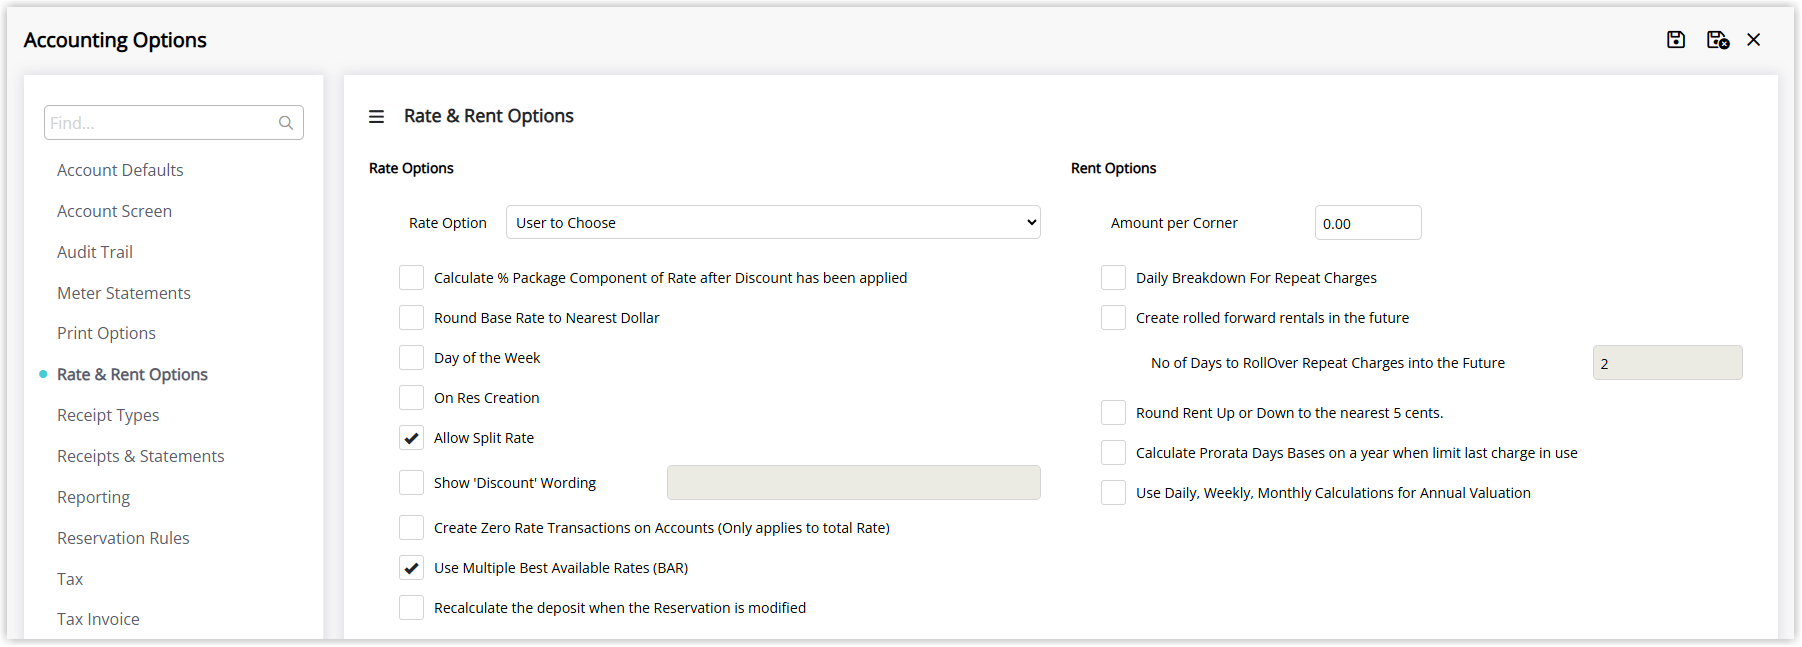Toggle Show 'Discount' Wording checkbox

pyautogui.click(x=411, y=483)
